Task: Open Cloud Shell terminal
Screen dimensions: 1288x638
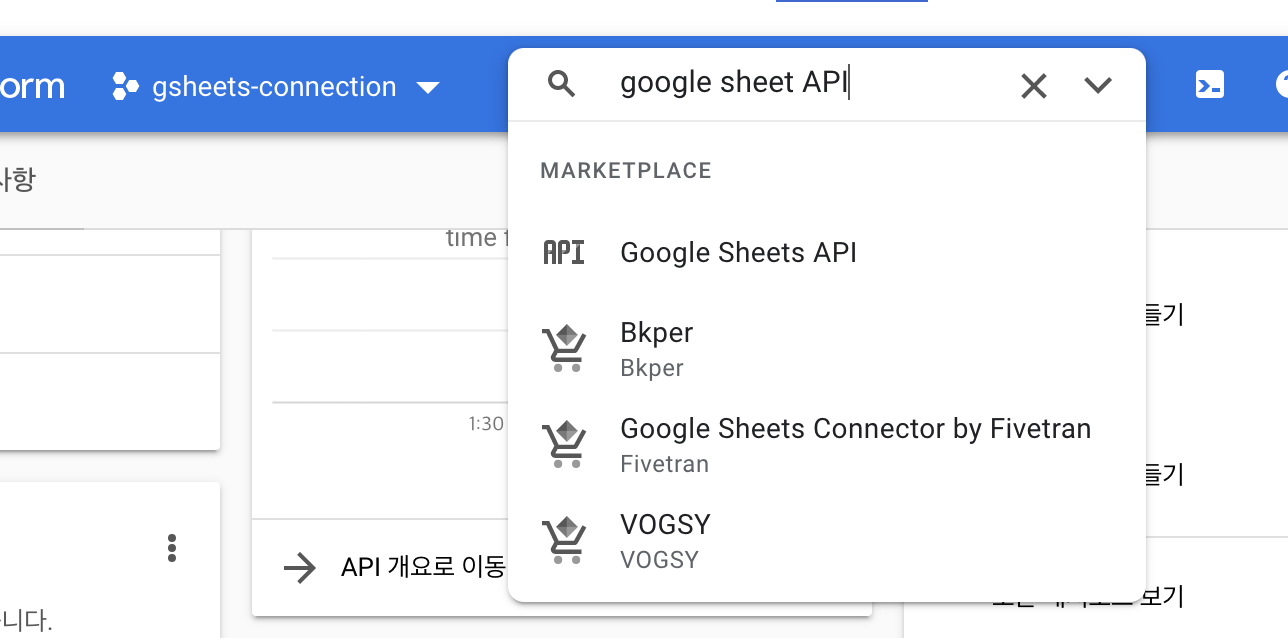Action: pyautogui.click(x=1210, y=86)
